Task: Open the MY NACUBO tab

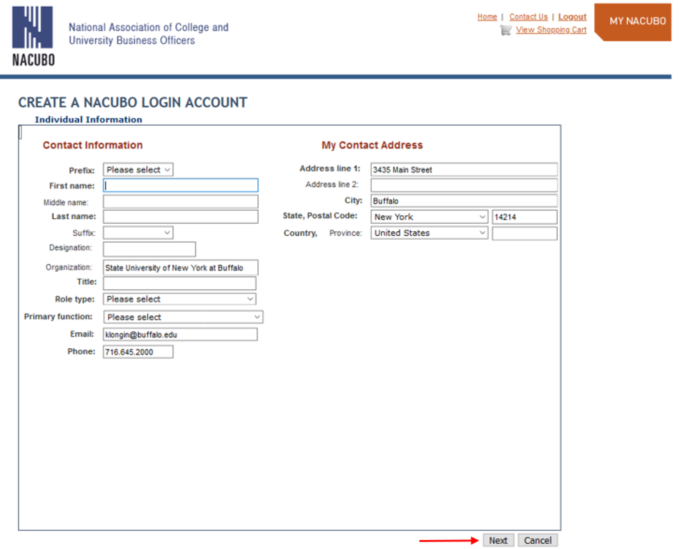Action: coord(636,21)
